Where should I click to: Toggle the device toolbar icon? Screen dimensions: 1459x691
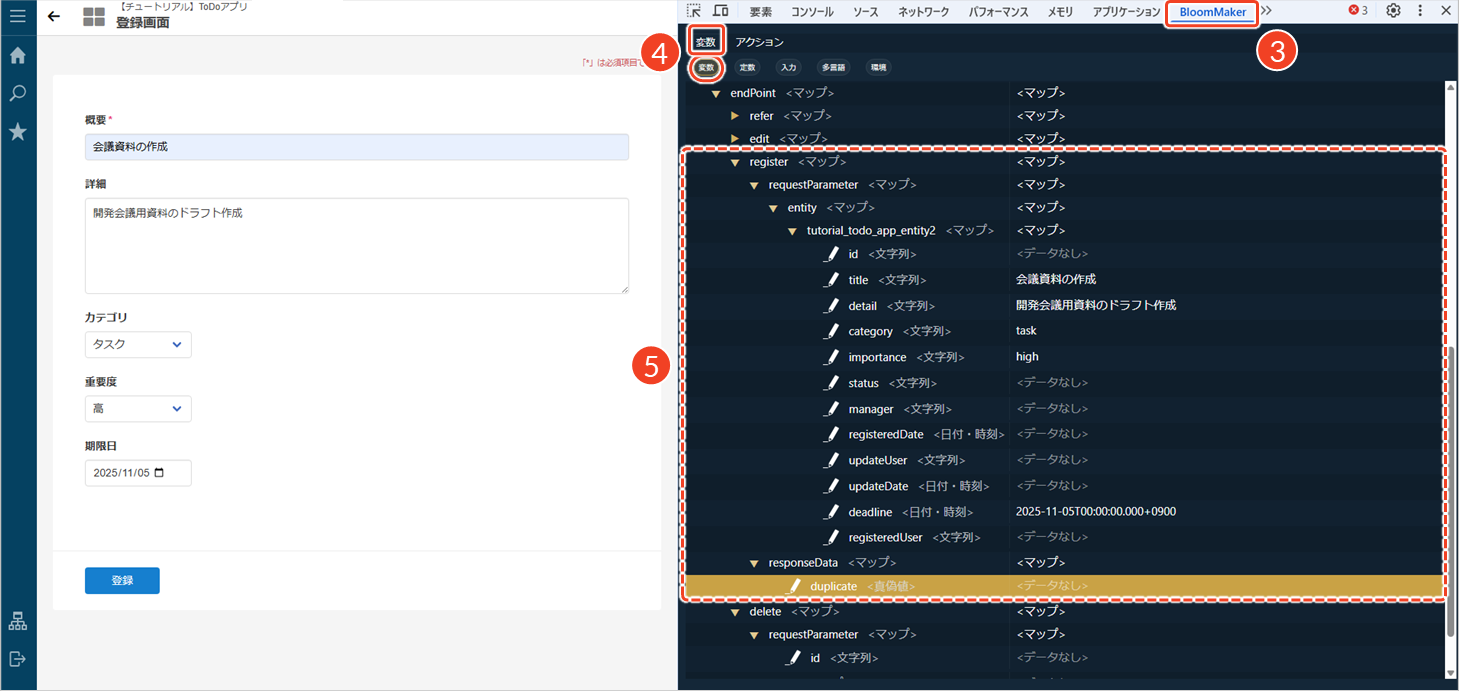(x=720, y=11)
